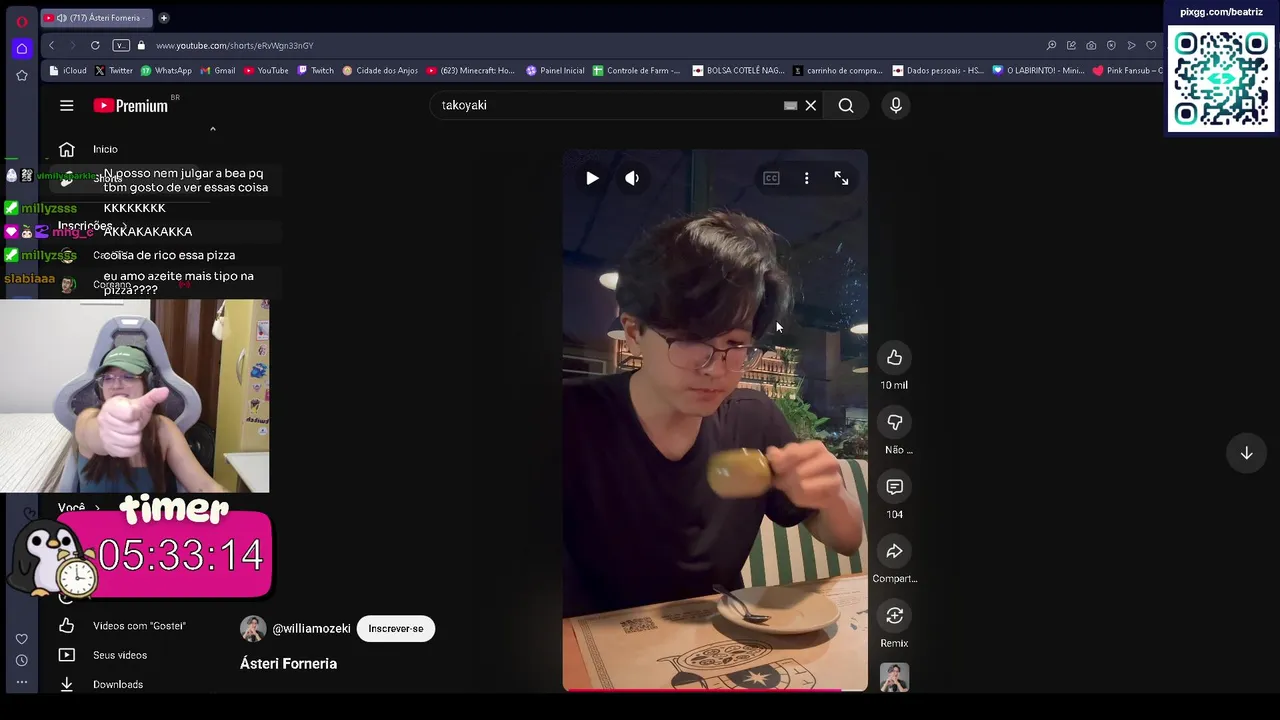The image size is (1280, 720).
Task: Open the Cidade dos Anjos bookmark
Action: pos(380,71)
